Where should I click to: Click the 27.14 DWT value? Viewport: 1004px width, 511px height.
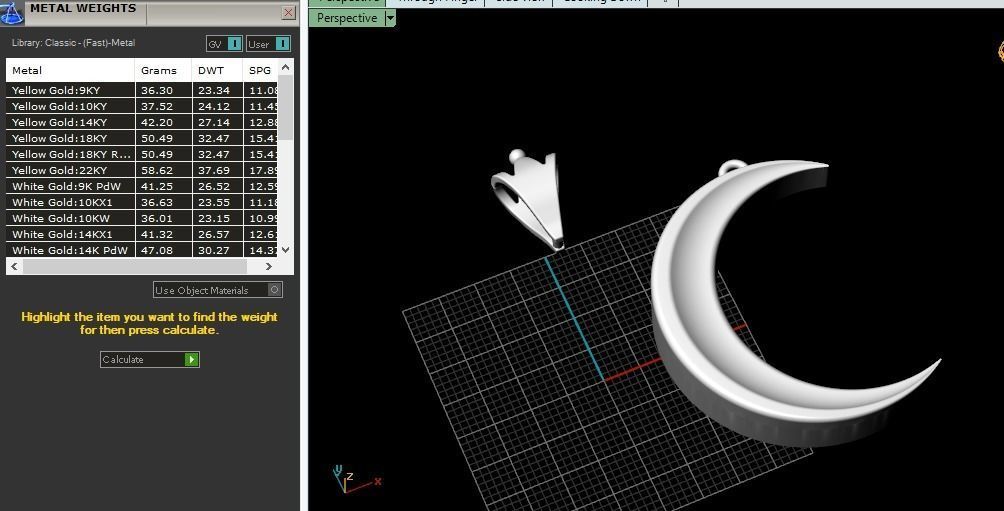tap(214, 122)
